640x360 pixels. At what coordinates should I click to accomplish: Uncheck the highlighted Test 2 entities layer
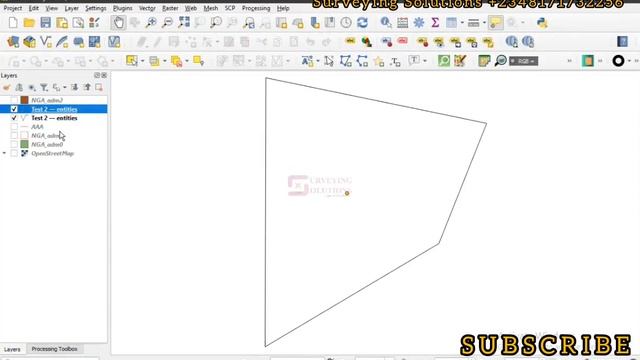[14, 109]
